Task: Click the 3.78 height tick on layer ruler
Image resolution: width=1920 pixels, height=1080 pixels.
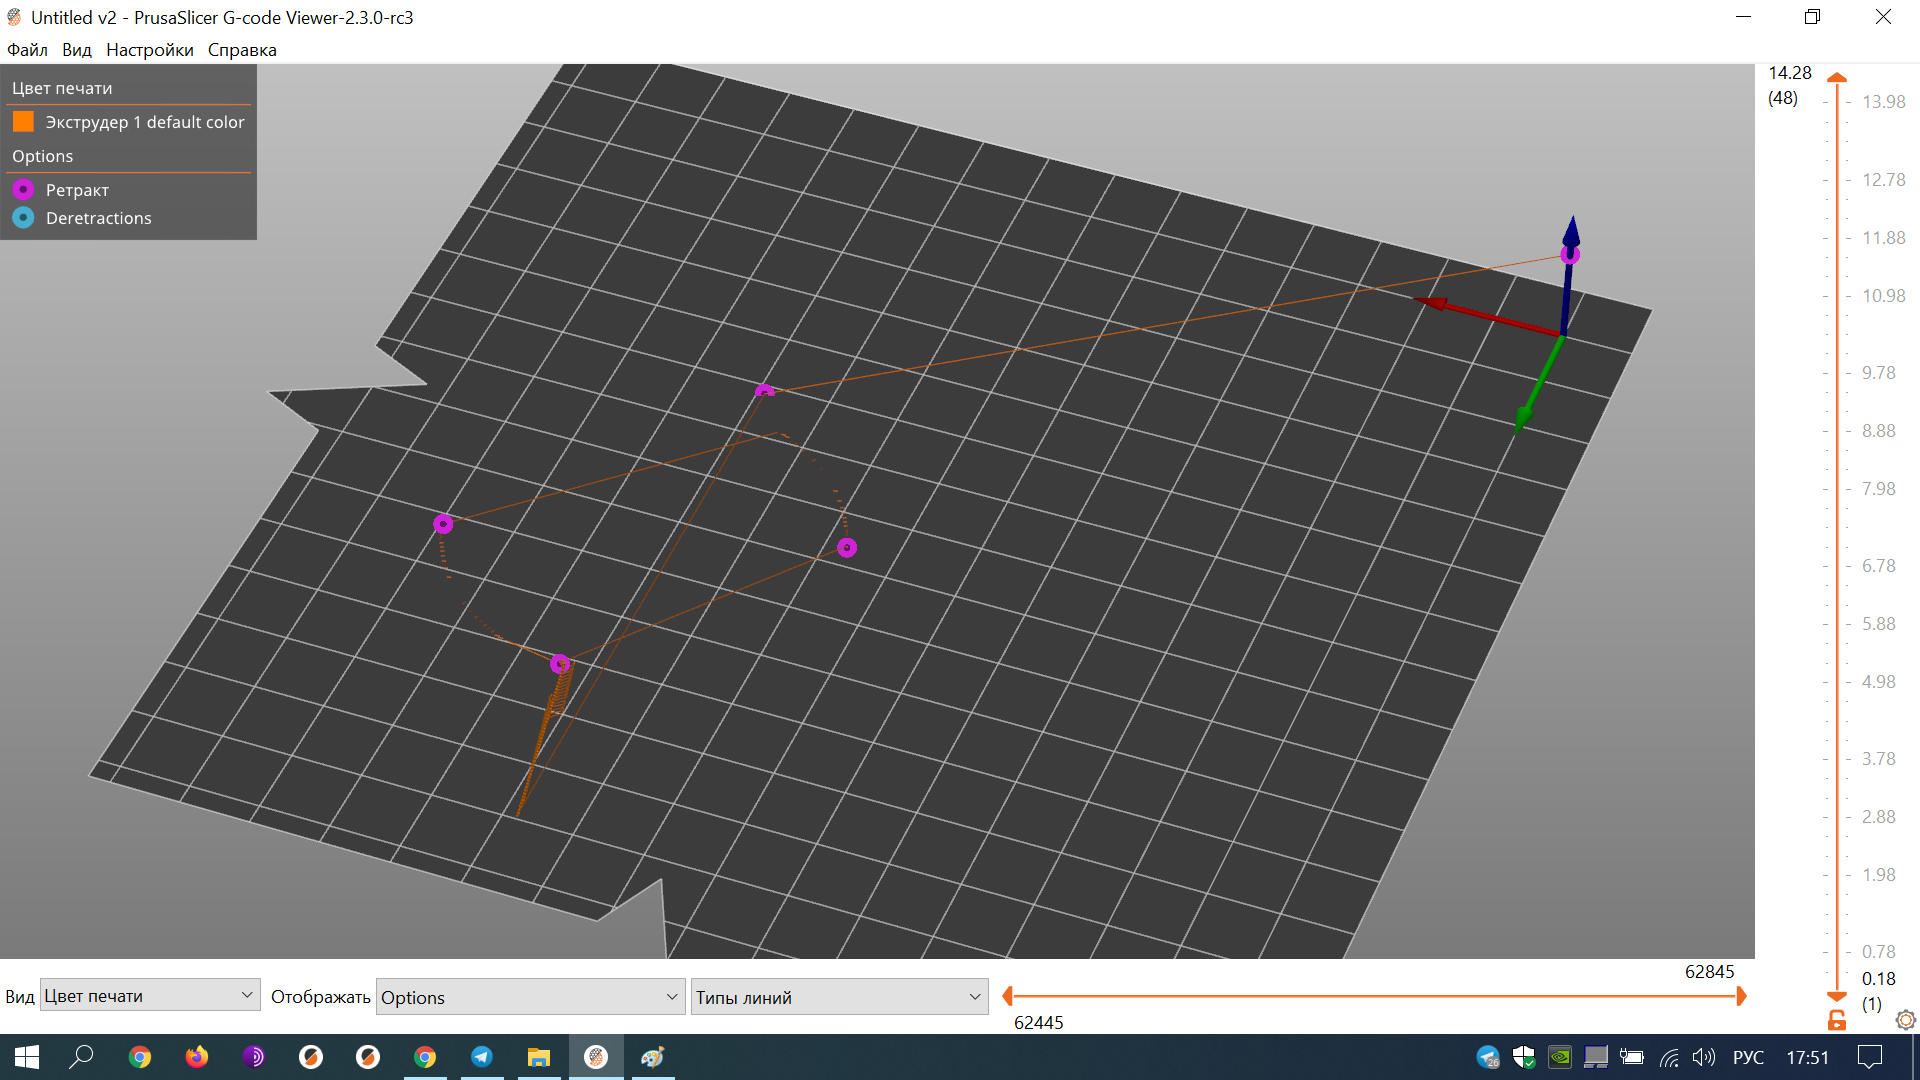Action: coord(1878,759)
